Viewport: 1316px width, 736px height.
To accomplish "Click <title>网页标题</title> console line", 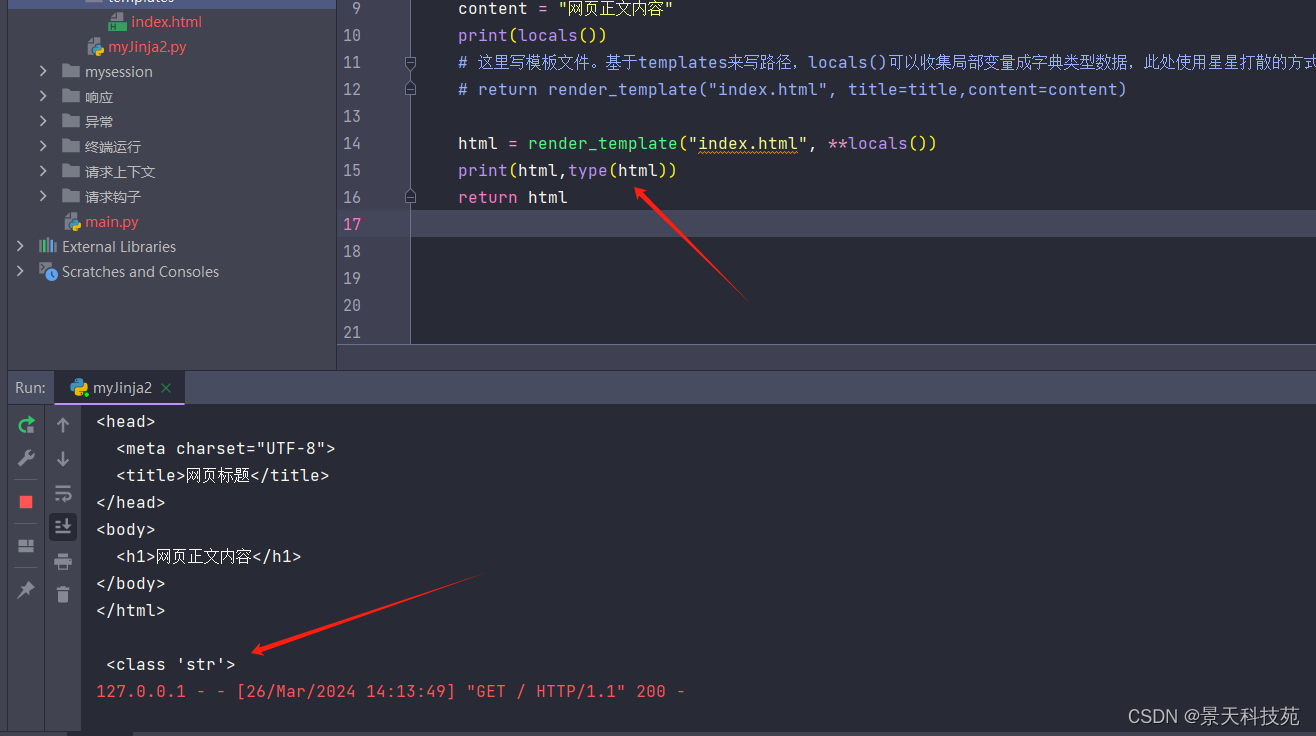I will tap(222, 475).
